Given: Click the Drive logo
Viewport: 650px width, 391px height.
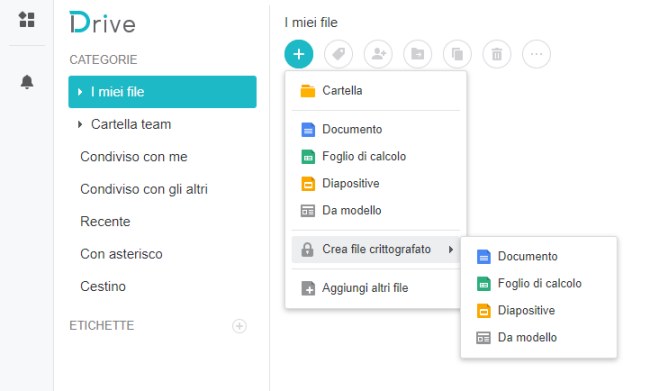Looking at the screenshot, I should click(x=102, y=22).
